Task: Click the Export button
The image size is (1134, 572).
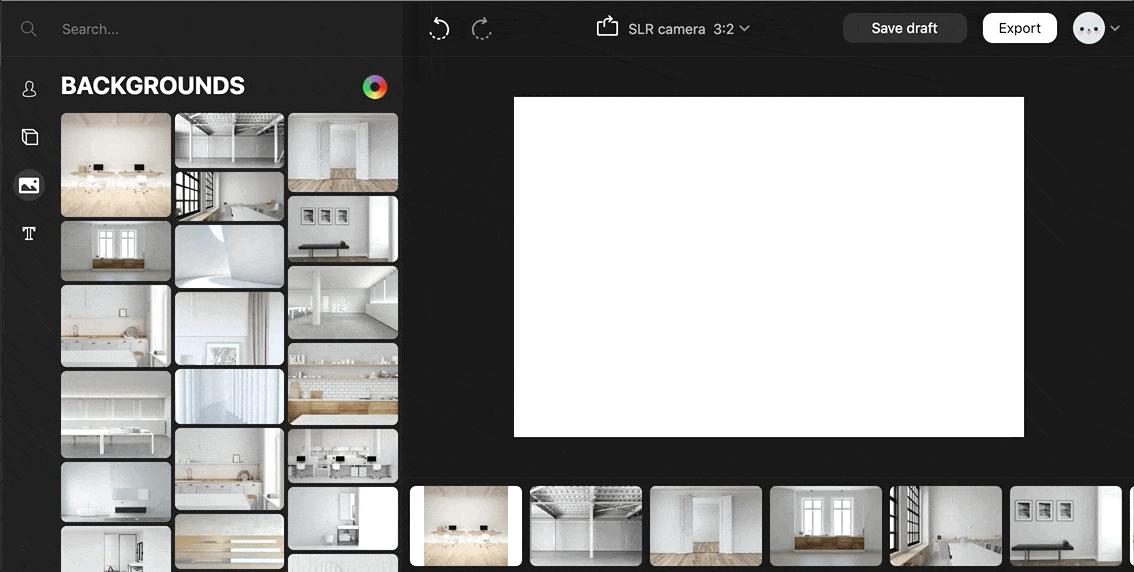Action: (x=1020, y=28)
